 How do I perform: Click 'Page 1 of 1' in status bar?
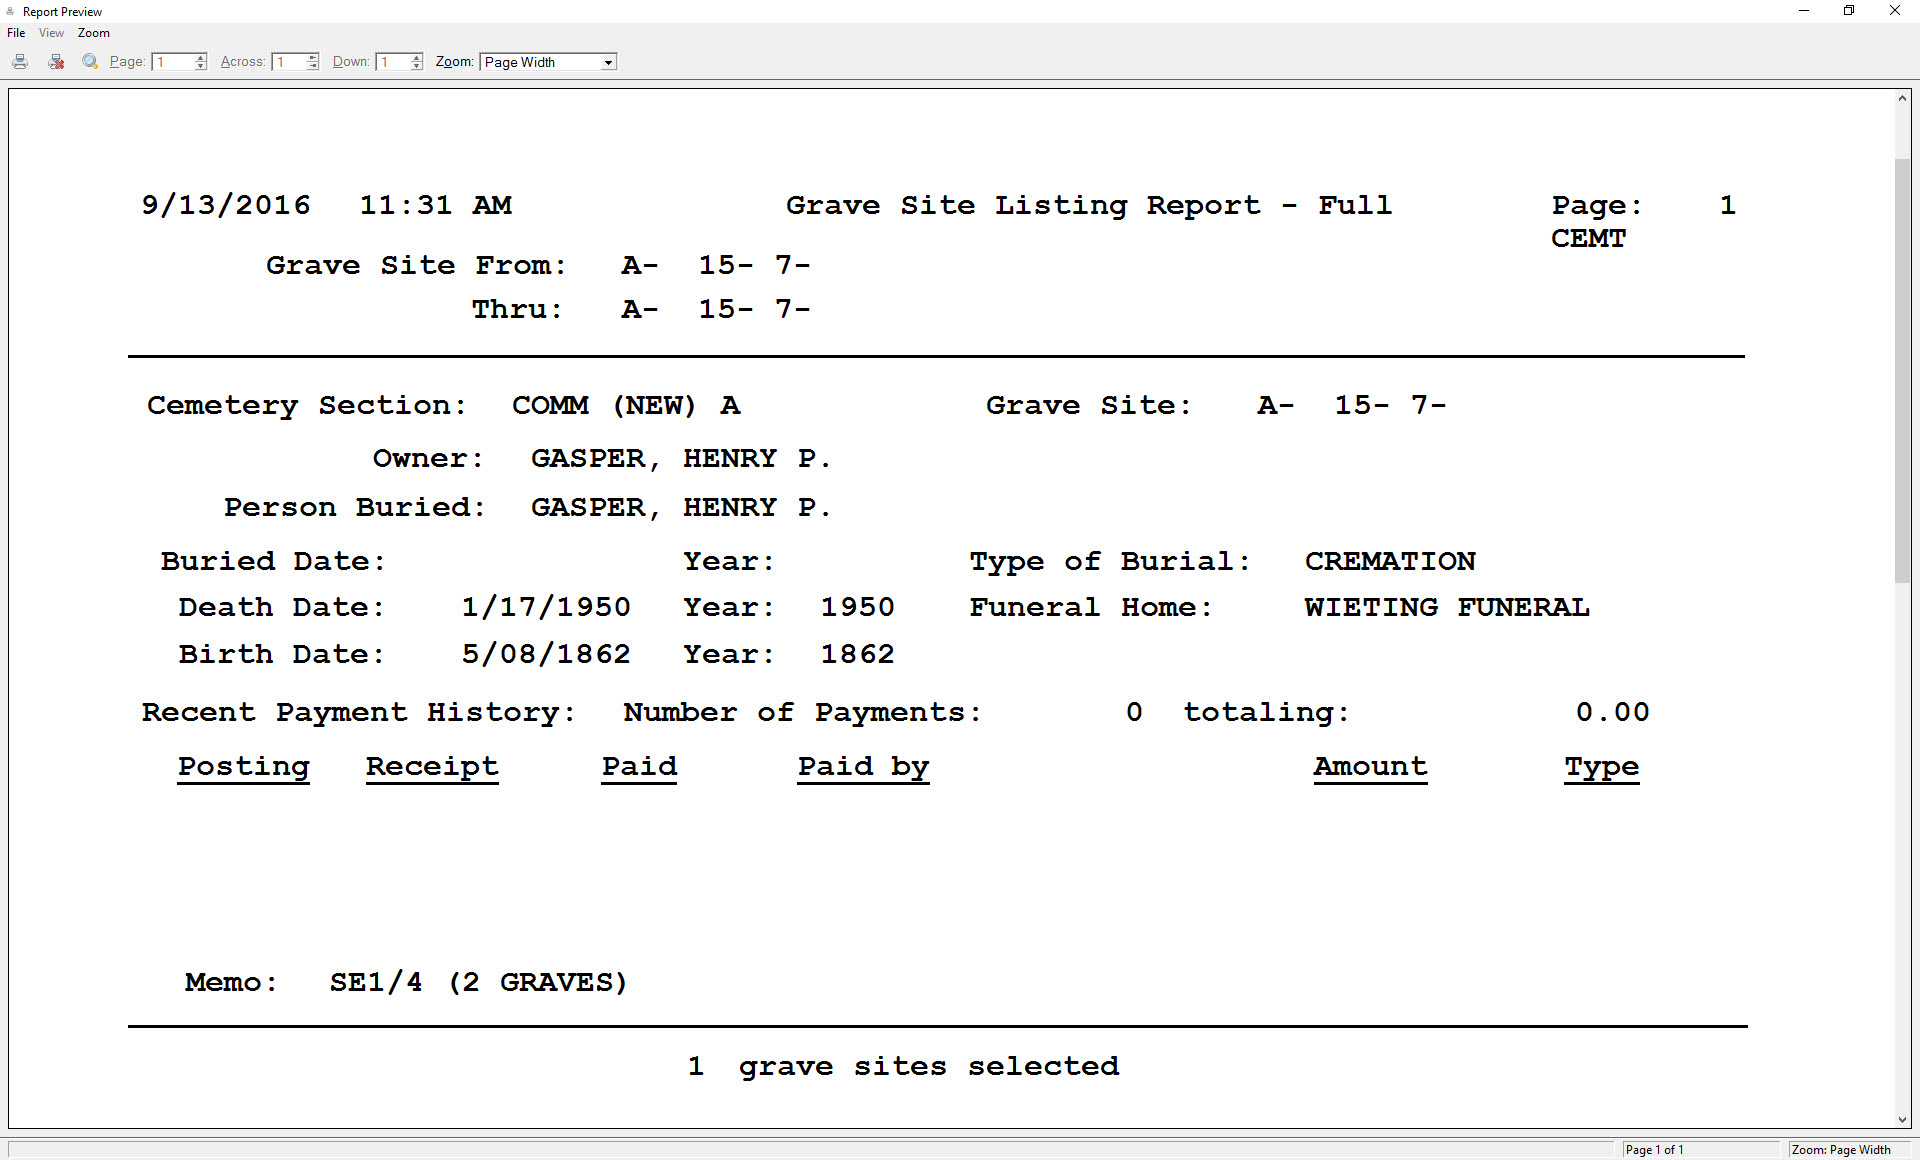[x=1654, y=1150]
